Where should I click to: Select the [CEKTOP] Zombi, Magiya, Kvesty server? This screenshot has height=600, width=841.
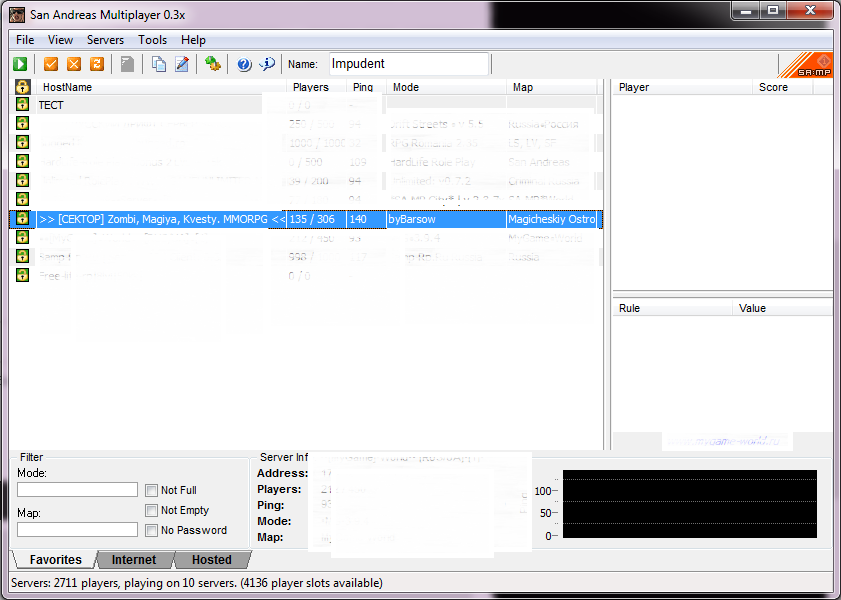pyautogui.click(x=163, y=219)
